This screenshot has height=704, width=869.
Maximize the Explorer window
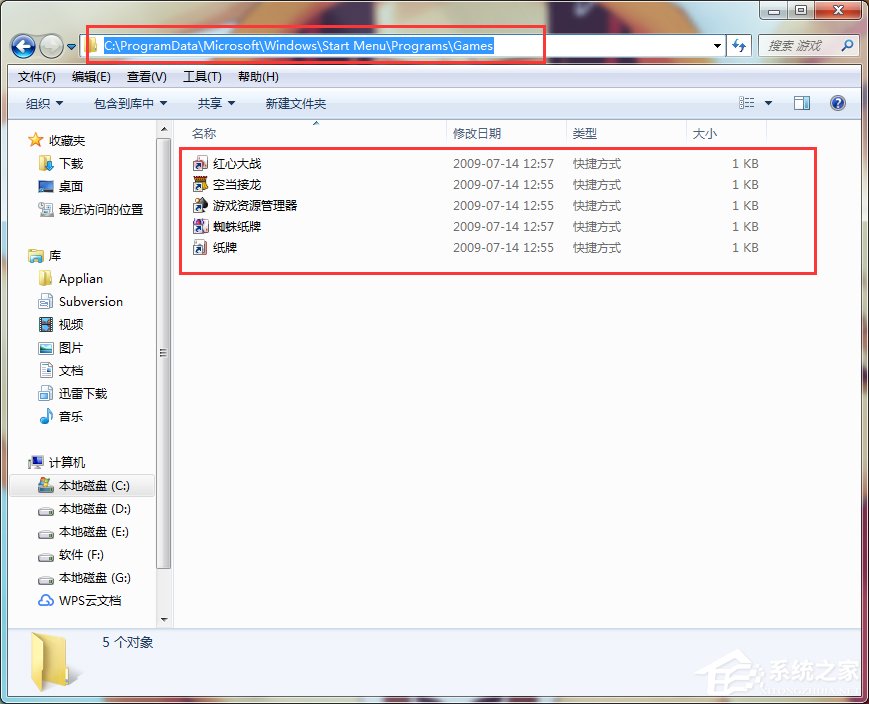(801, 10)
